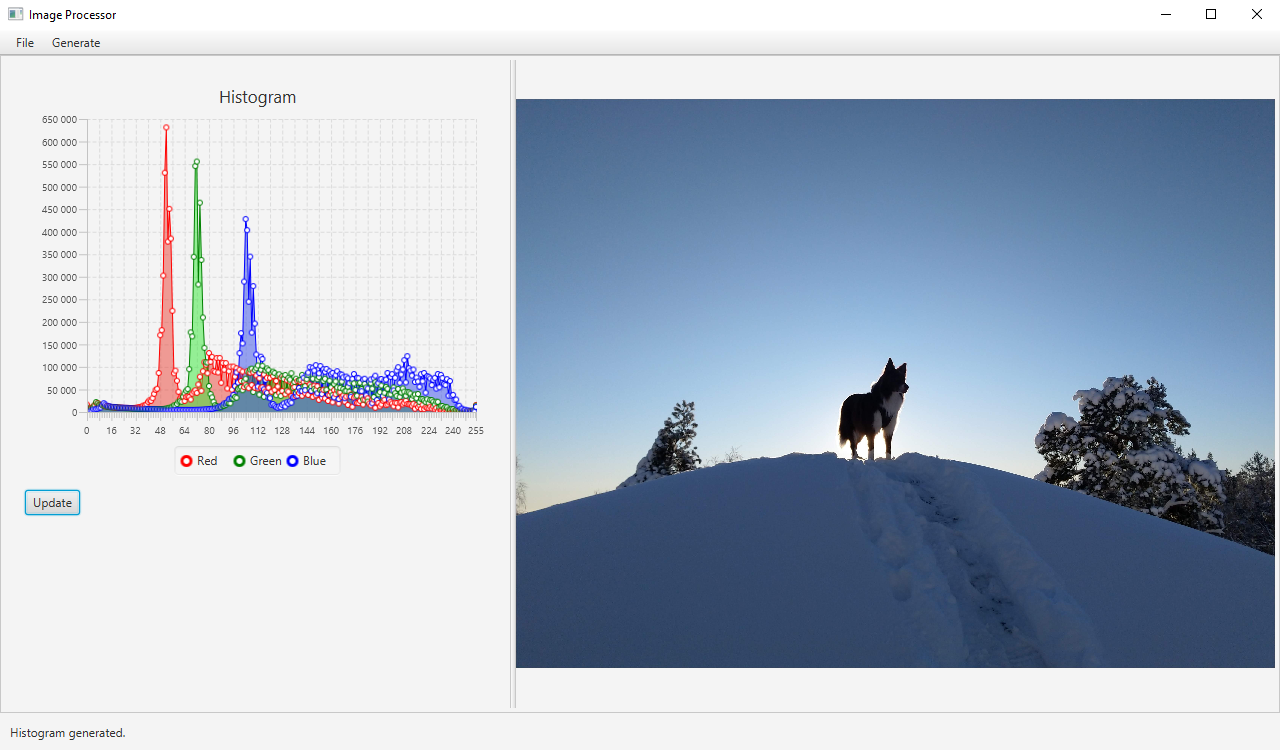Viewport: 1280px width, 750px height.
Task: Open the Generate menu
Action: [76, 43]
